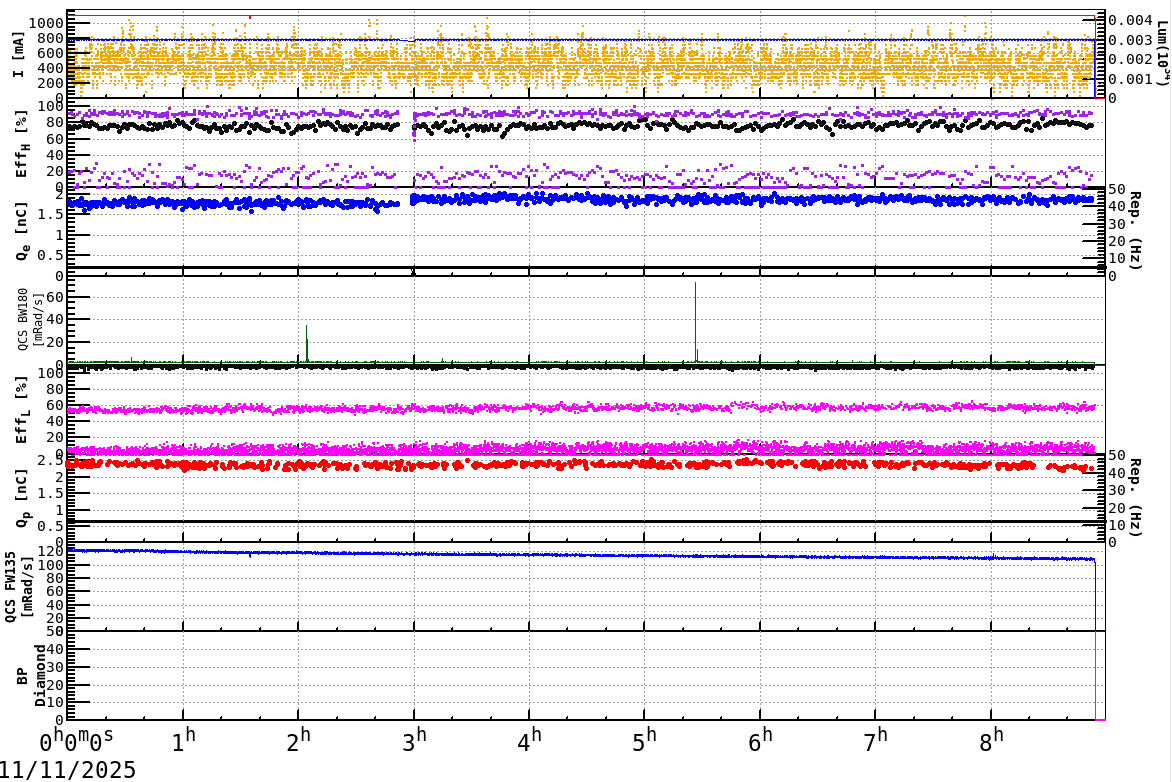
Task: Click the date label 11/11/2025
Action: click(x=68, y=769)
